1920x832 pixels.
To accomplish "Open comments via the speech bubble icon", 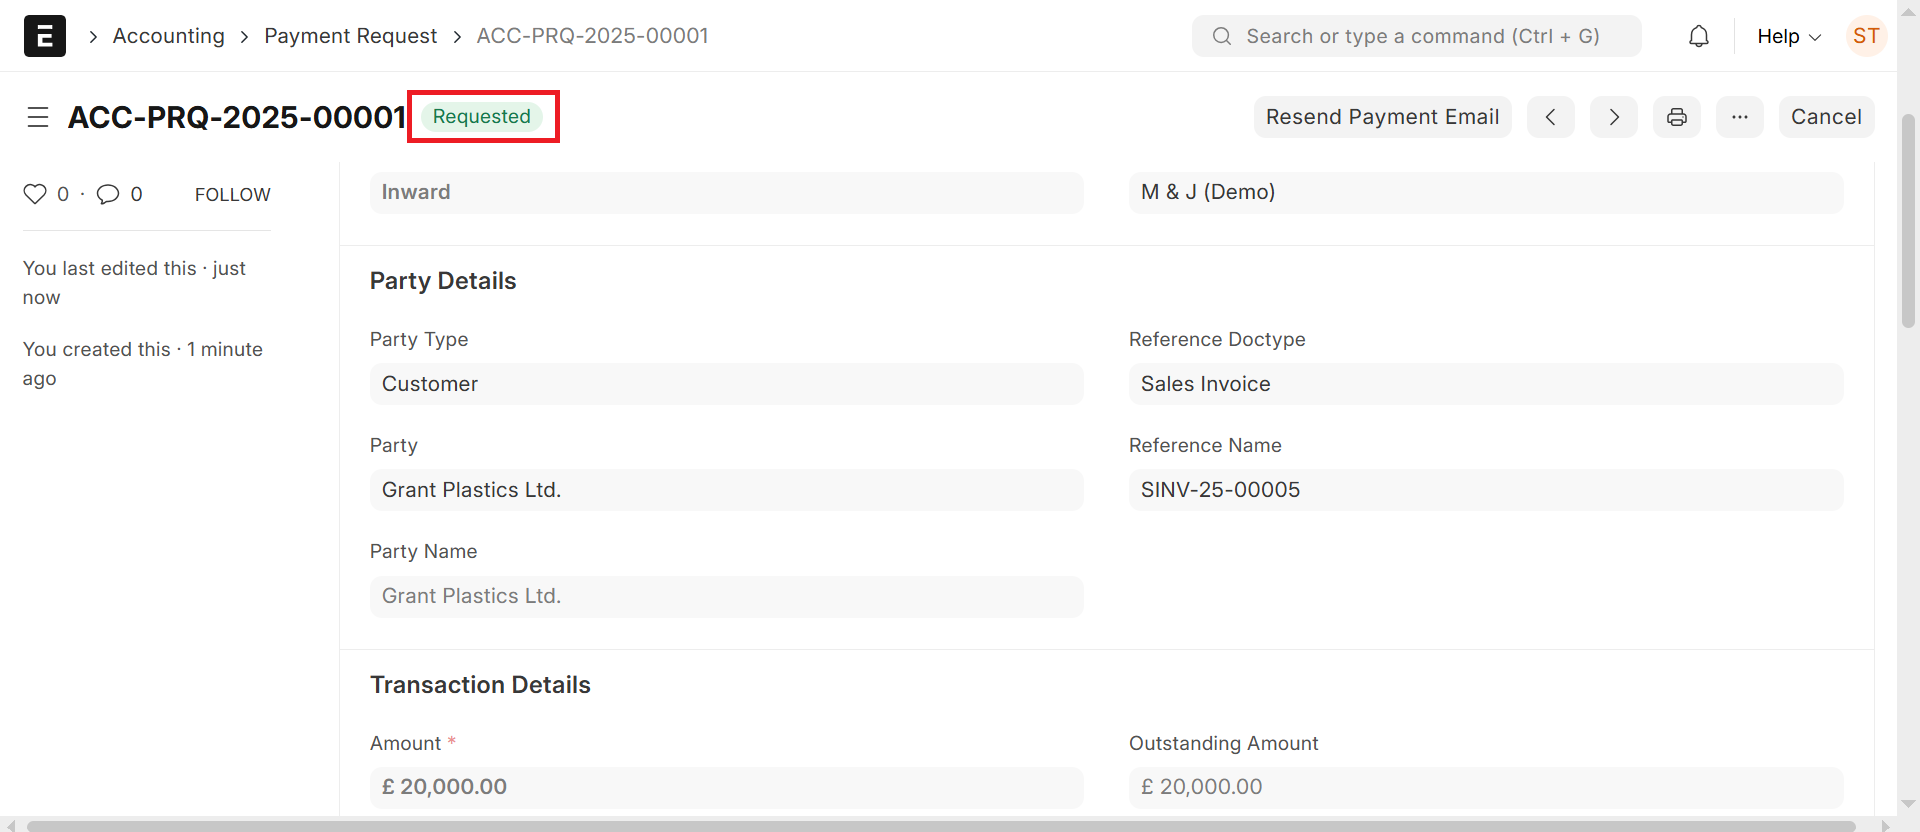I will coord(108,194).
